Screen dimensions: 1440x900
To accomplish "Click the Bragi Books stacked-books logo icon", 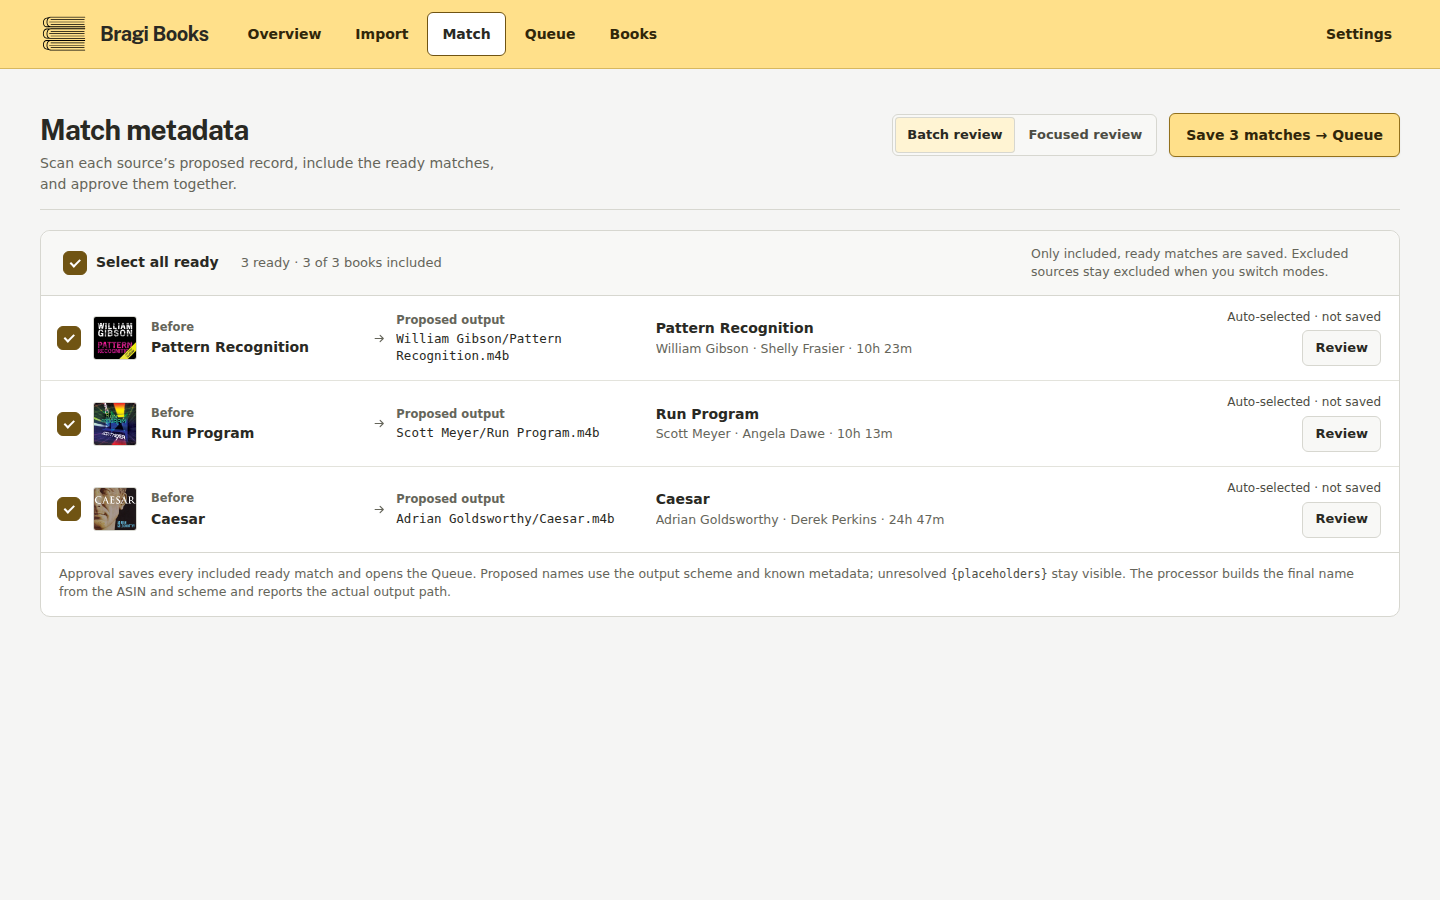I will point(64,34).
